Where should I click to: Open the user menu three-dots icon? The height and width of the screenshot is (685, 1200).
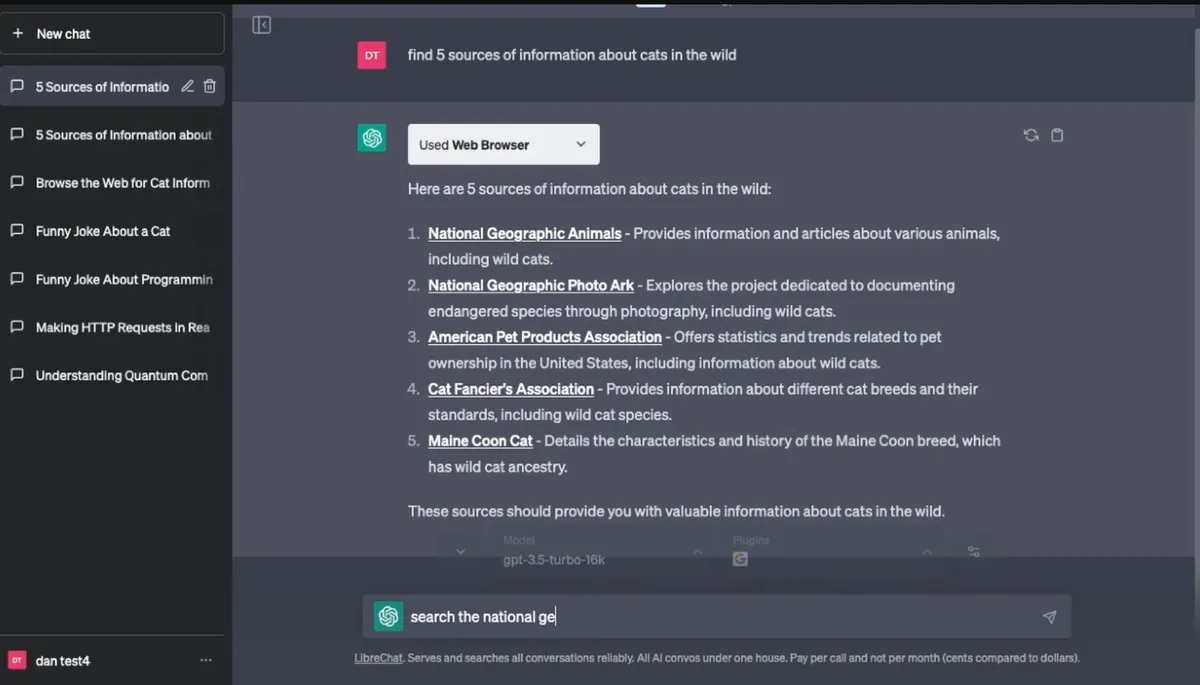click(x=206, y=661)
